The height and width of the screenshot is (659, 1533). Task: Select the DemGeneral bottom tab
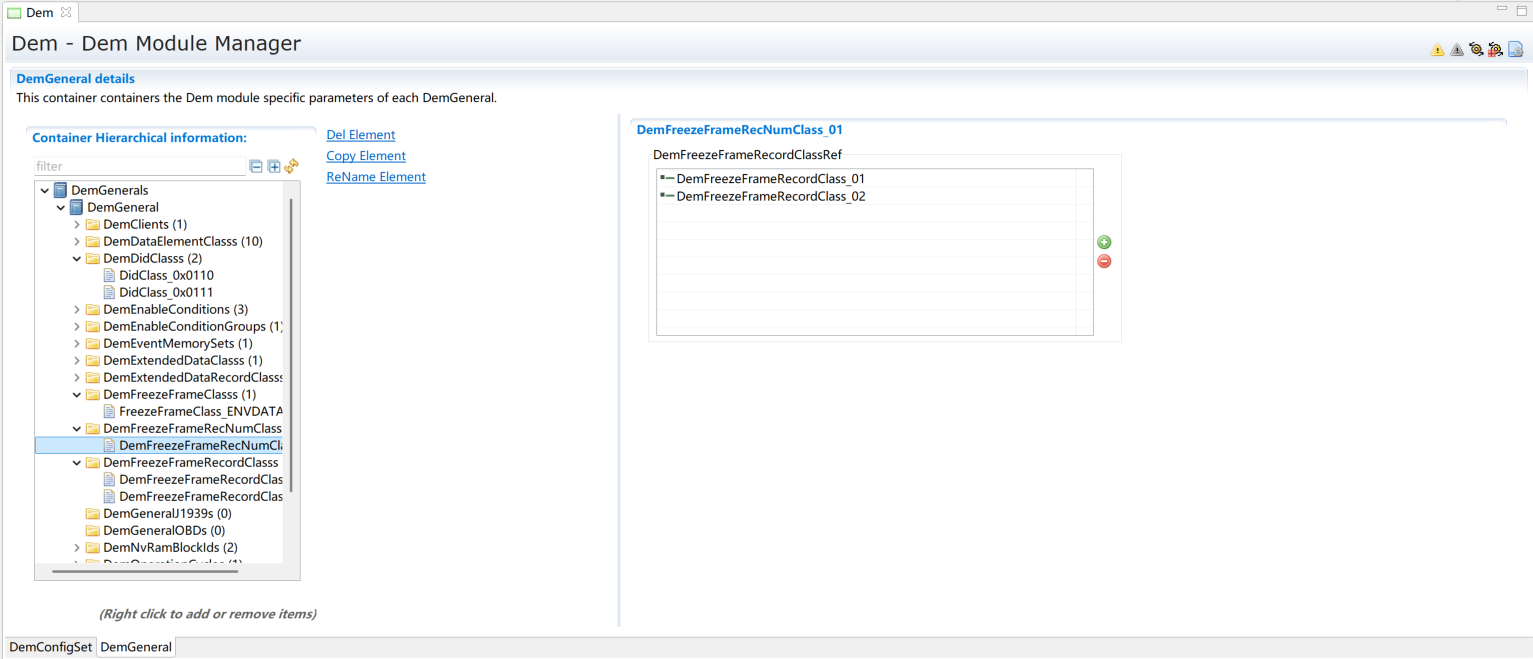tap(136, 647)
